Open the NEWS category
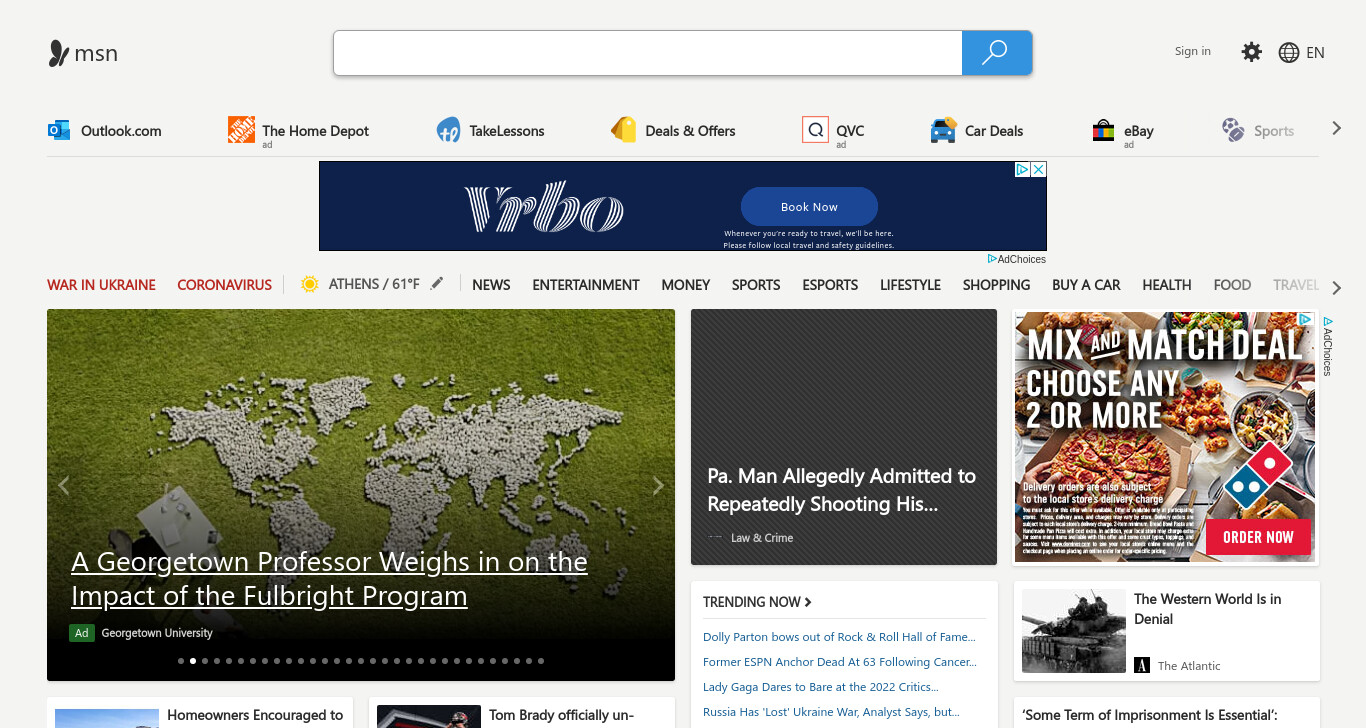1366x728 pixels. coord(491,285)
